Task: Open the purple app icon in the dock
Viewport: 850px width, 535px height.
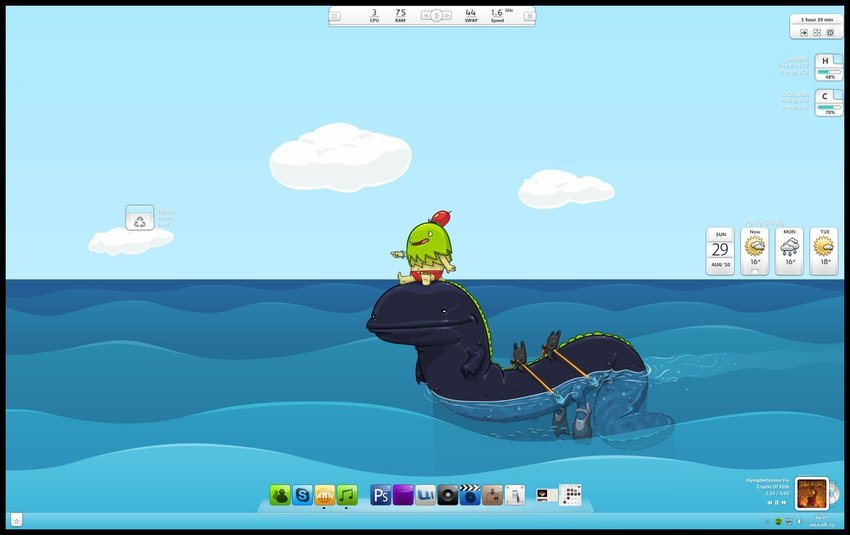Action: [403, 495]
